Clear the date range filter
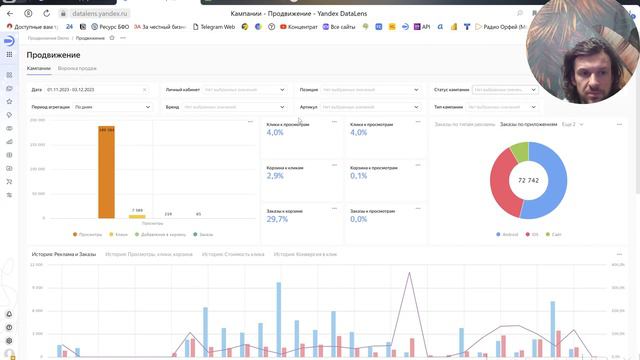The image size is (640, 360). [x=144, y=90]
